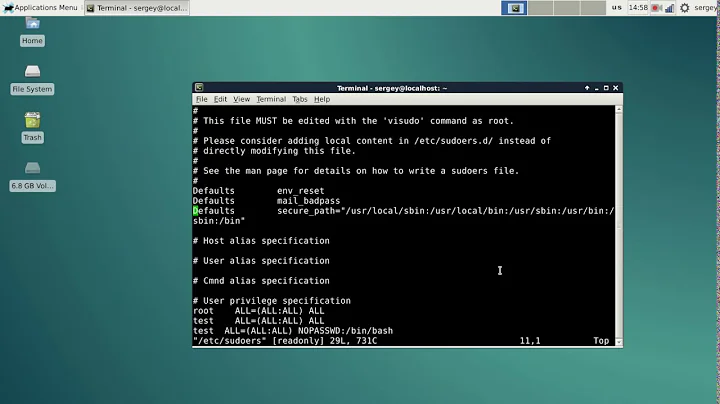
Task: Click the terminal vertical scrollbar track
Action: pos(619,225)
